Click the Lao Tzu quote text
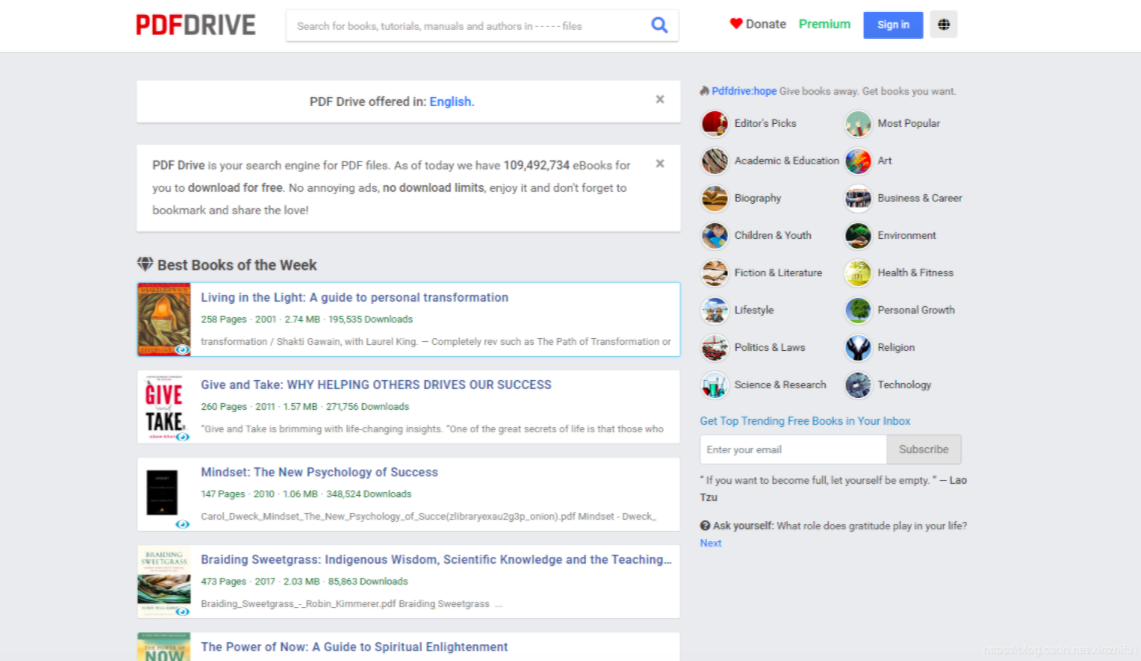This screenshot has width=1141, height=661. click(x=833, y=488)
